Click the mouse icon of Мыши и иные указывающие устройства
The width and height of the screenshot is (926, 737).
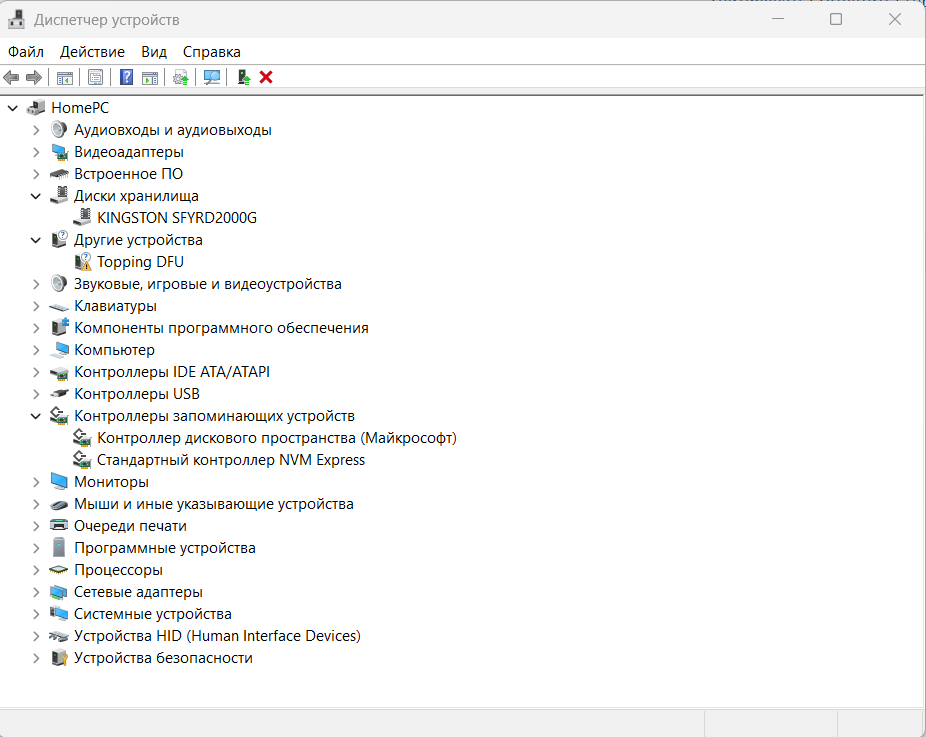tap(59, 504)
